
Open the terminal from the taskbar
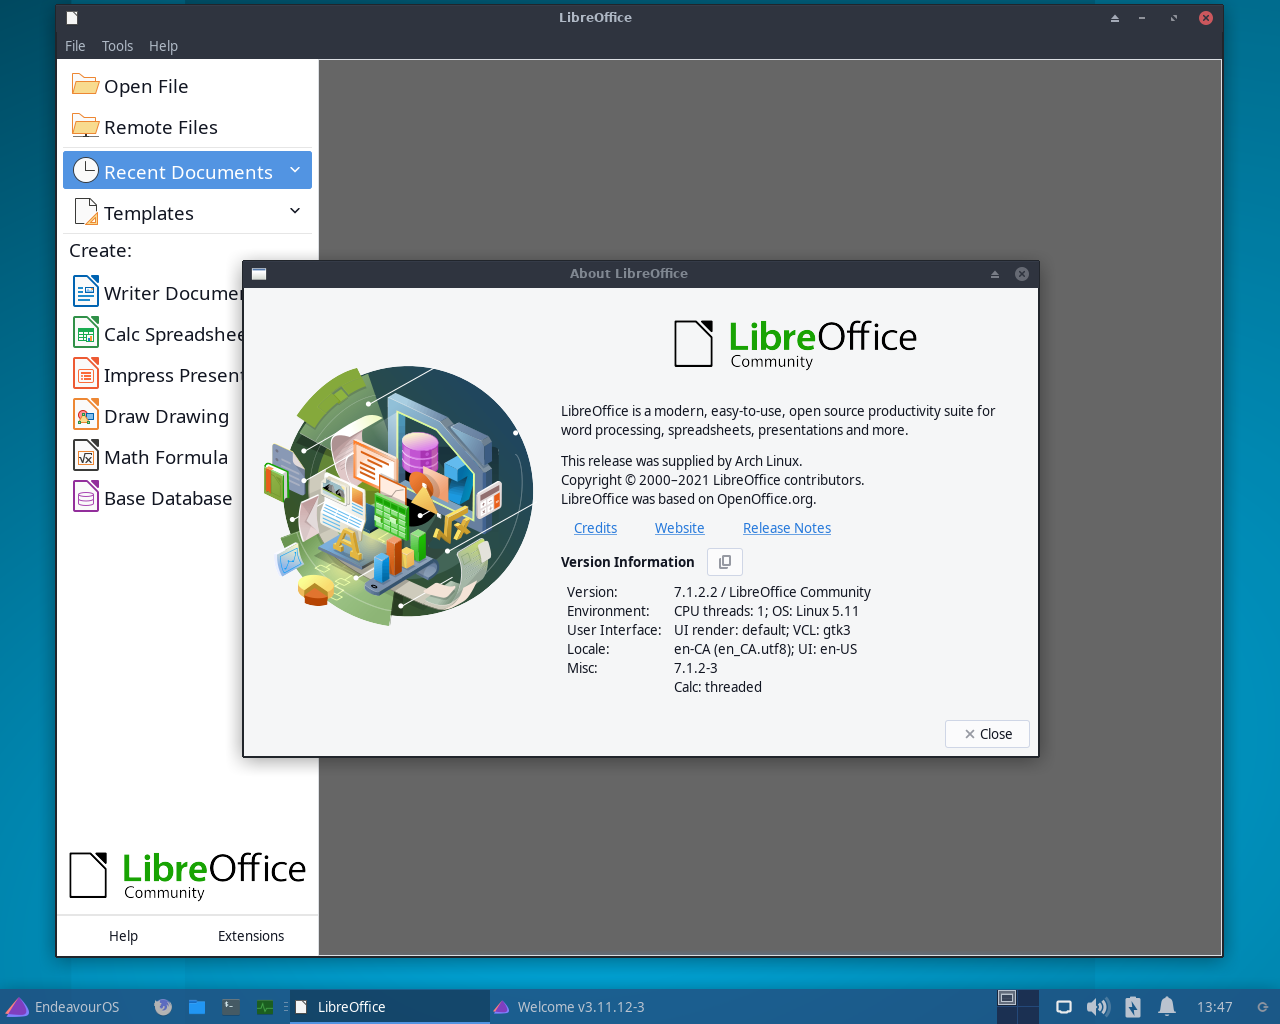click(x=231, y=1007)
